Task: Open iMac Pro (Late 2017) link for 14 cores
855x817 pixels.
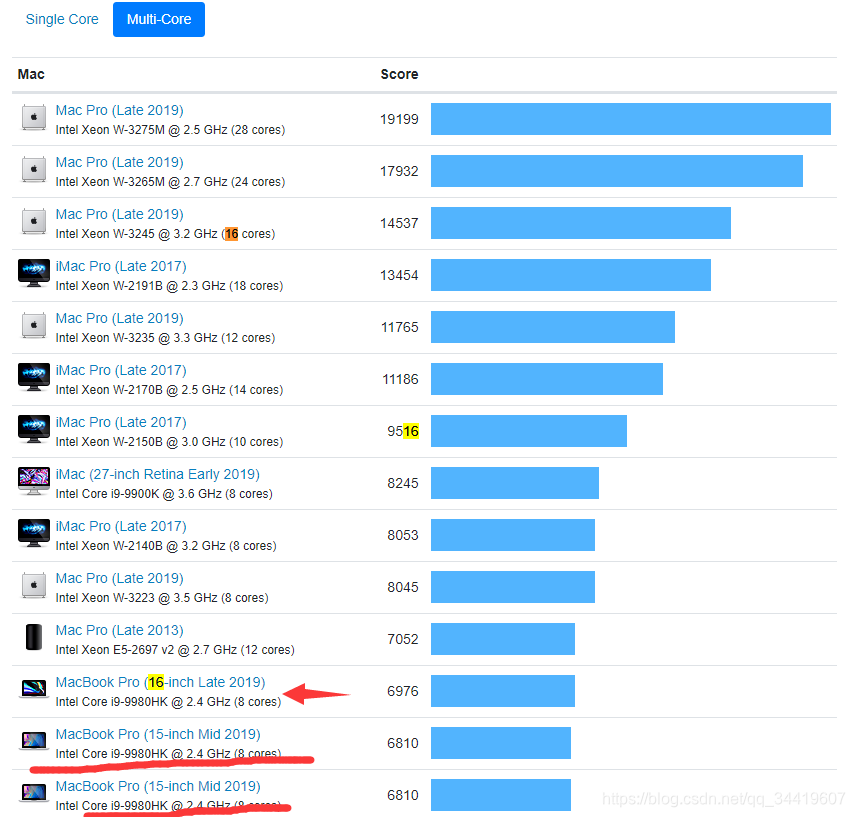Action: 121,370
